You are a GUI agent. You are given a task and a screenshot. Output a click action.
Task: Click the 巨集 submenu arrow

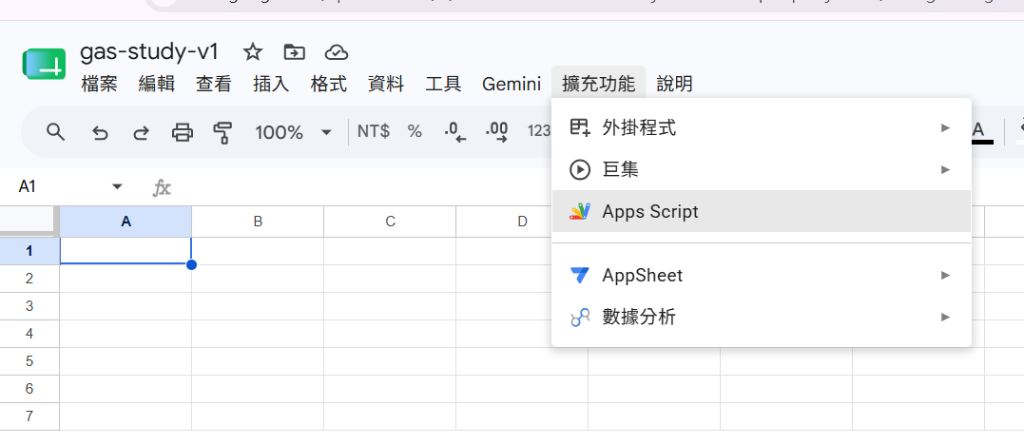coord(945,170)
